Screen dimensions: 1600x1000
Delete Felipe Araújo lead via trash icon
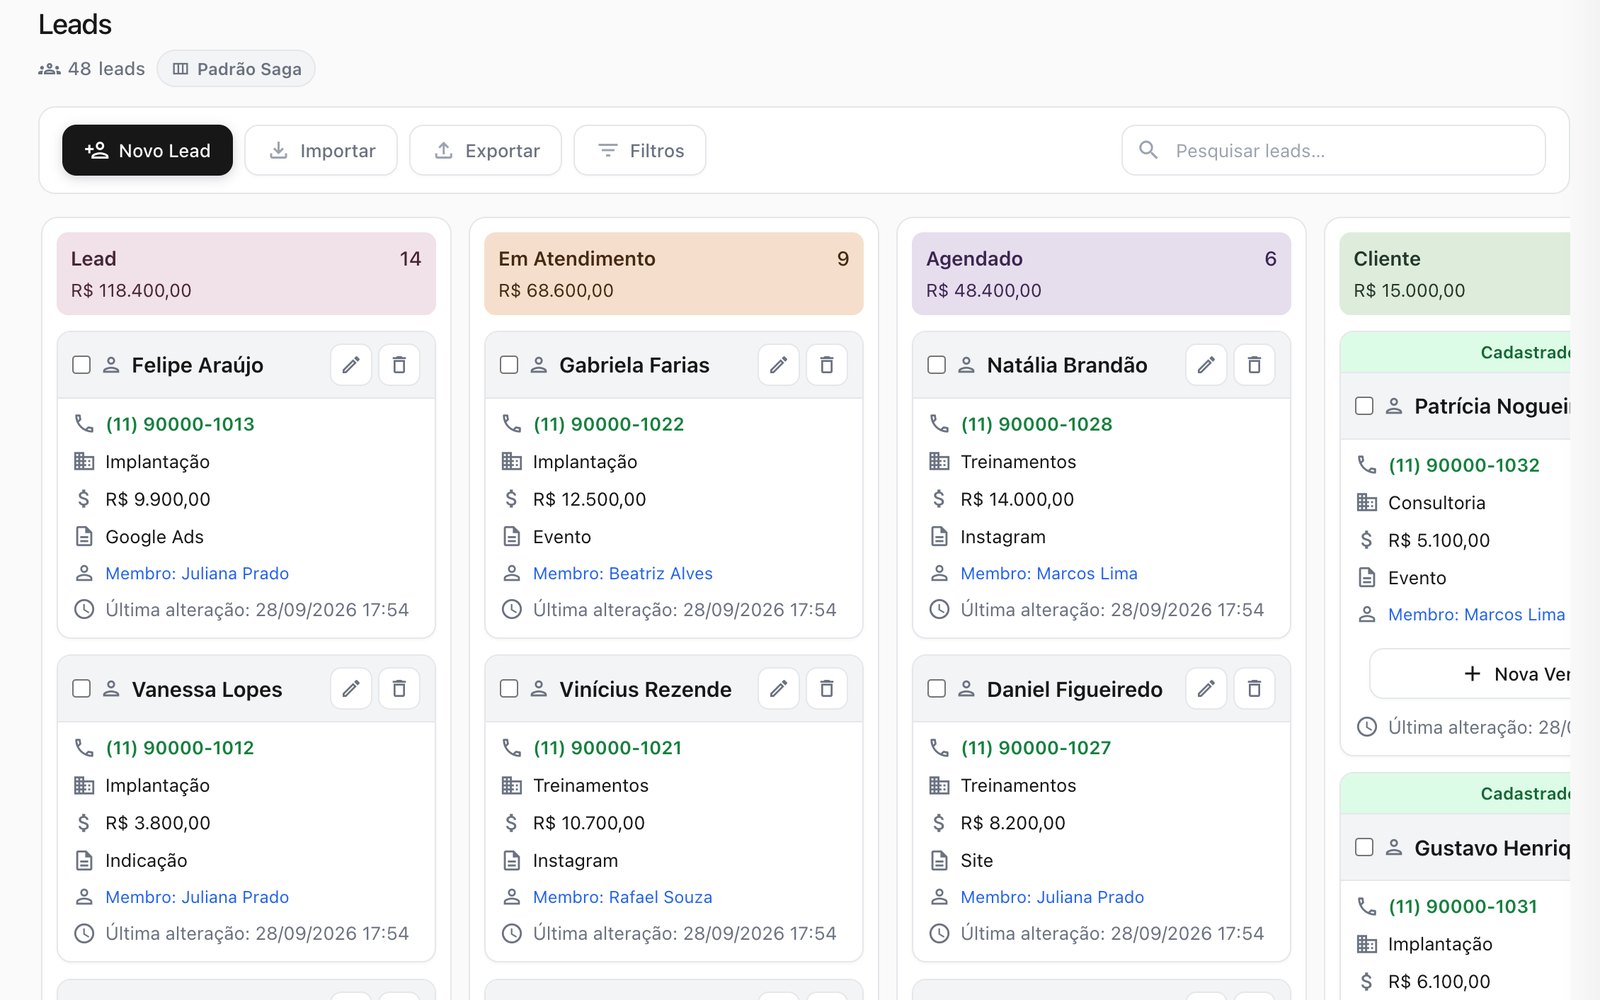point(399,365)
